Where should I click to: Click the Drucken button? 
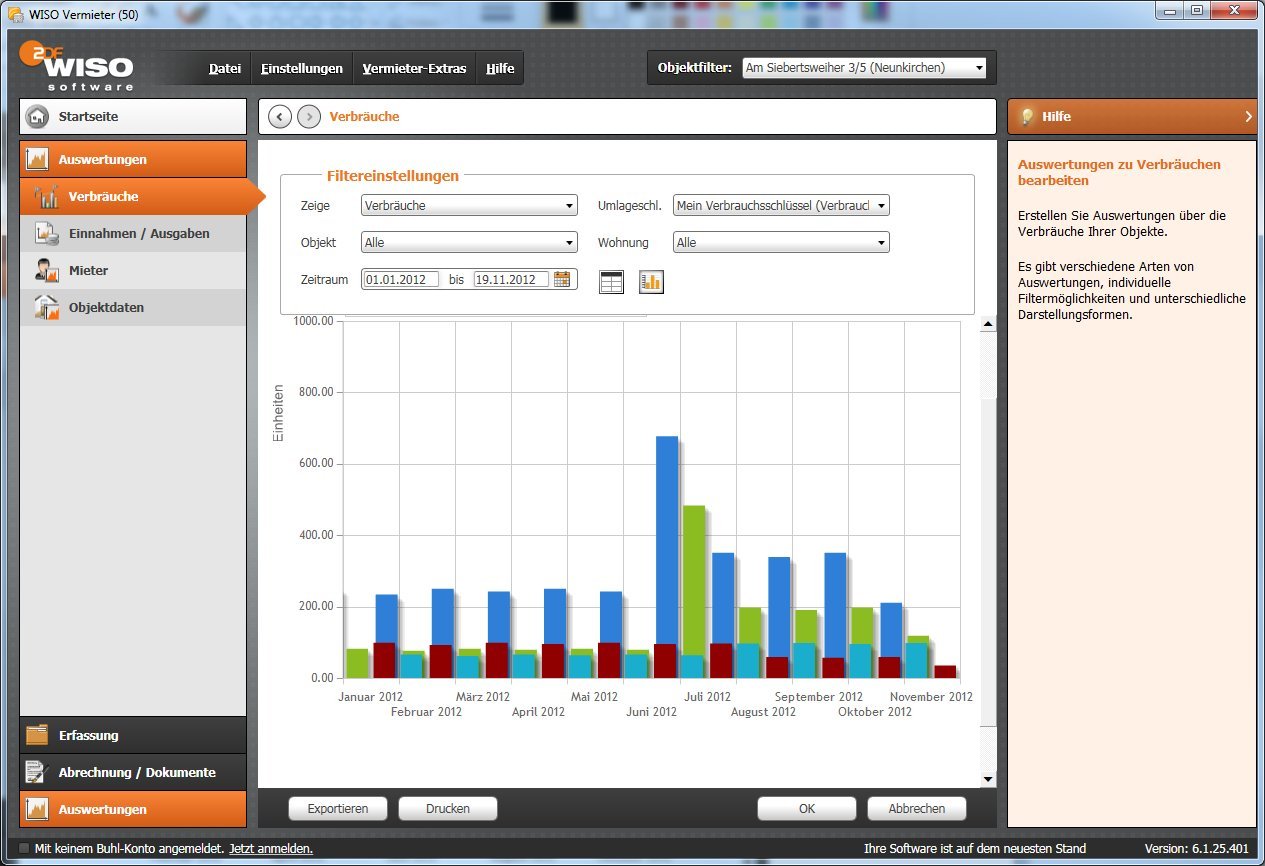pyautogui.click(x=448, y=808)
